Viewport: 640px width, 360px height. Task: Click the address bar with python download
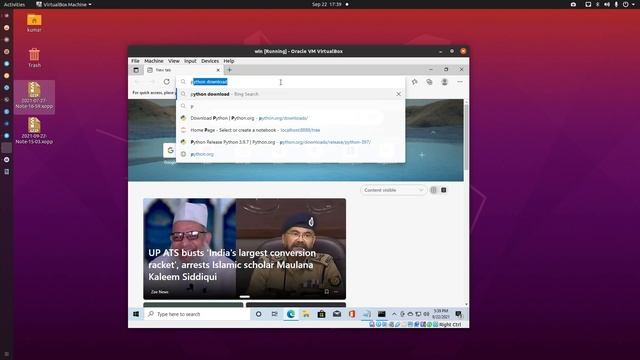point(291,82)
